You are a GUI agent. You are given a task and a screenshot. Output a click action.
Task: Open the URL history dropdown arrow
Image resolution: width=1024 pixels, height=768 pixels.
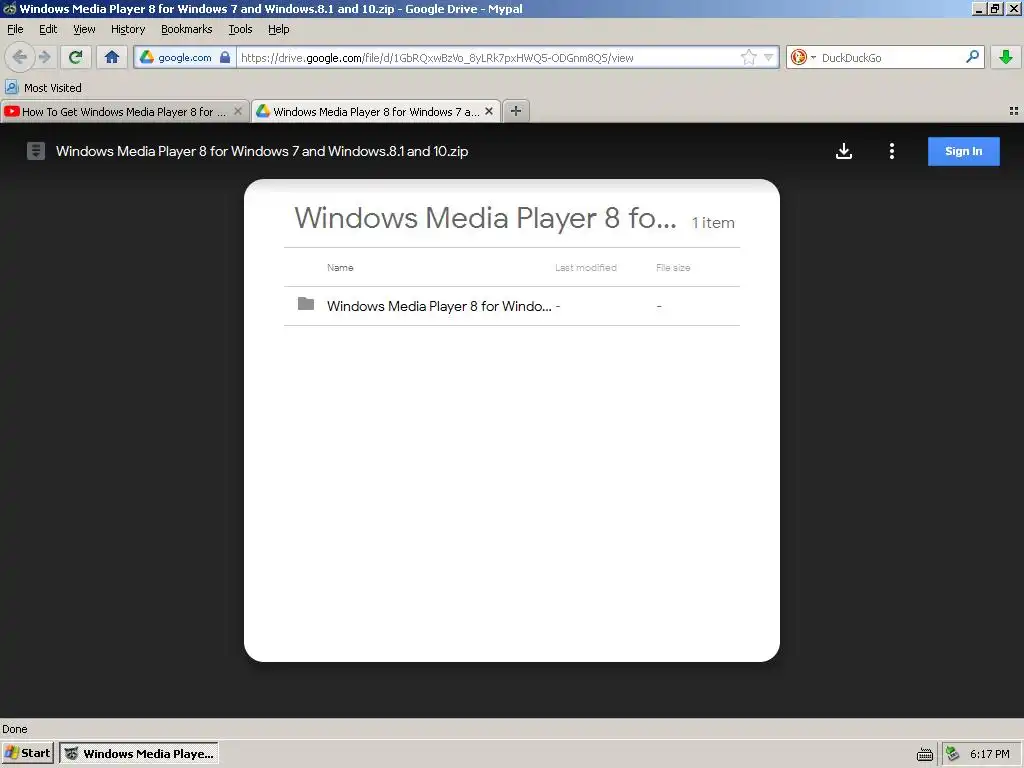(769, 57)
